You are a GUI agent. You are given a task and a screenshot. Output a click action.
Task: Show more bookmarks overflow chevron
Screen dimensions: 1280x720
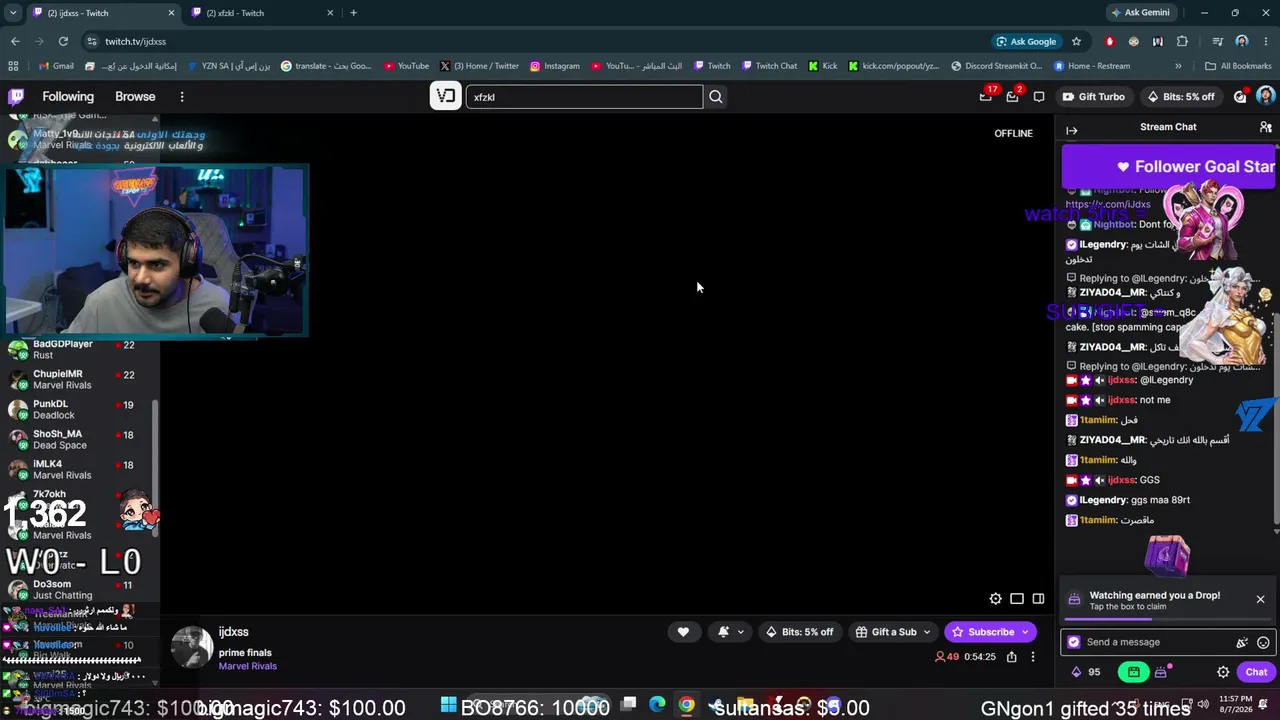click(1178, 66)
